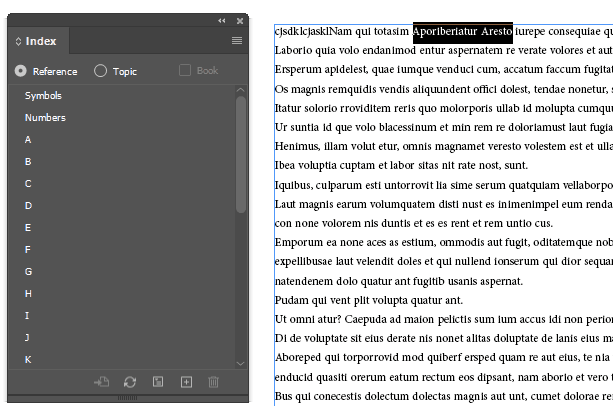This screenshot has width=613, height=406.
Task: Click the word 'Henimus' in the text
Action: click(x=297, y=146)
